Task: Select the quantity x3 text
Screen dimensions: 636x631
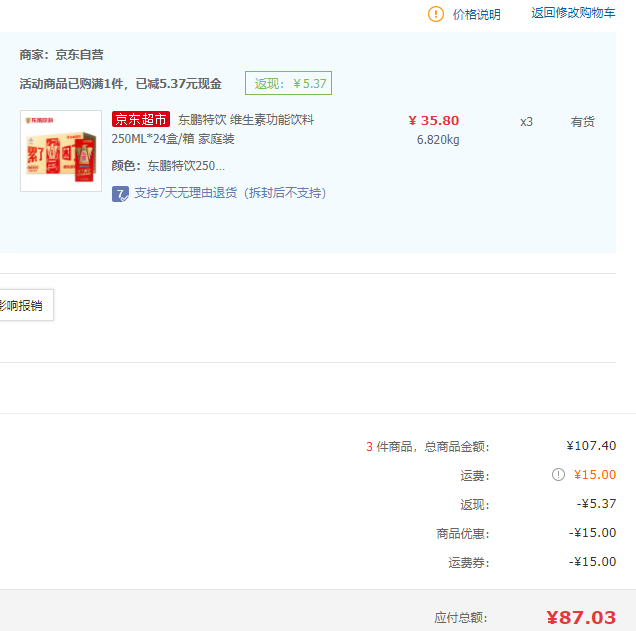Action: [526, 122]
